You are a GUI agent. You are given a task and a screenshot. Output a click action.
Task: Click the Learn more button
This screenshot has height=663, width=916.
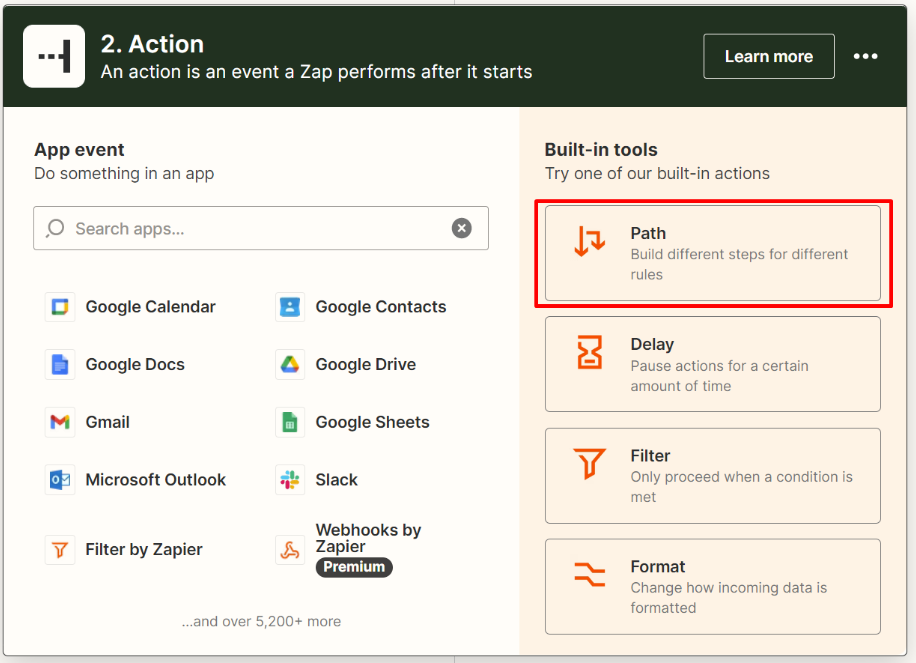768,57
